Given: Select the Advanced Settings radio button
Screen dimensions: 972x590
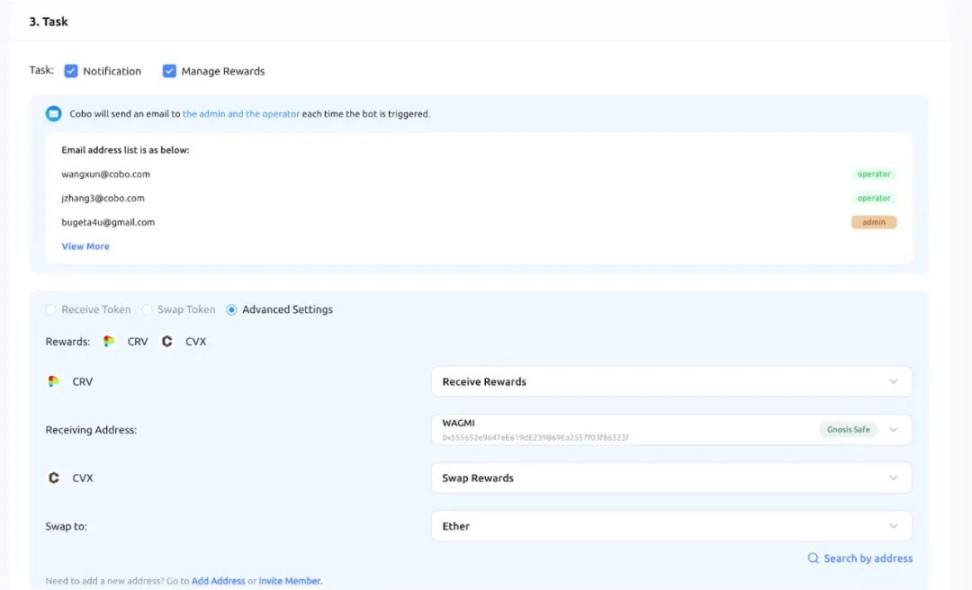Looking at the screenshot, I should tap(232, 310).
